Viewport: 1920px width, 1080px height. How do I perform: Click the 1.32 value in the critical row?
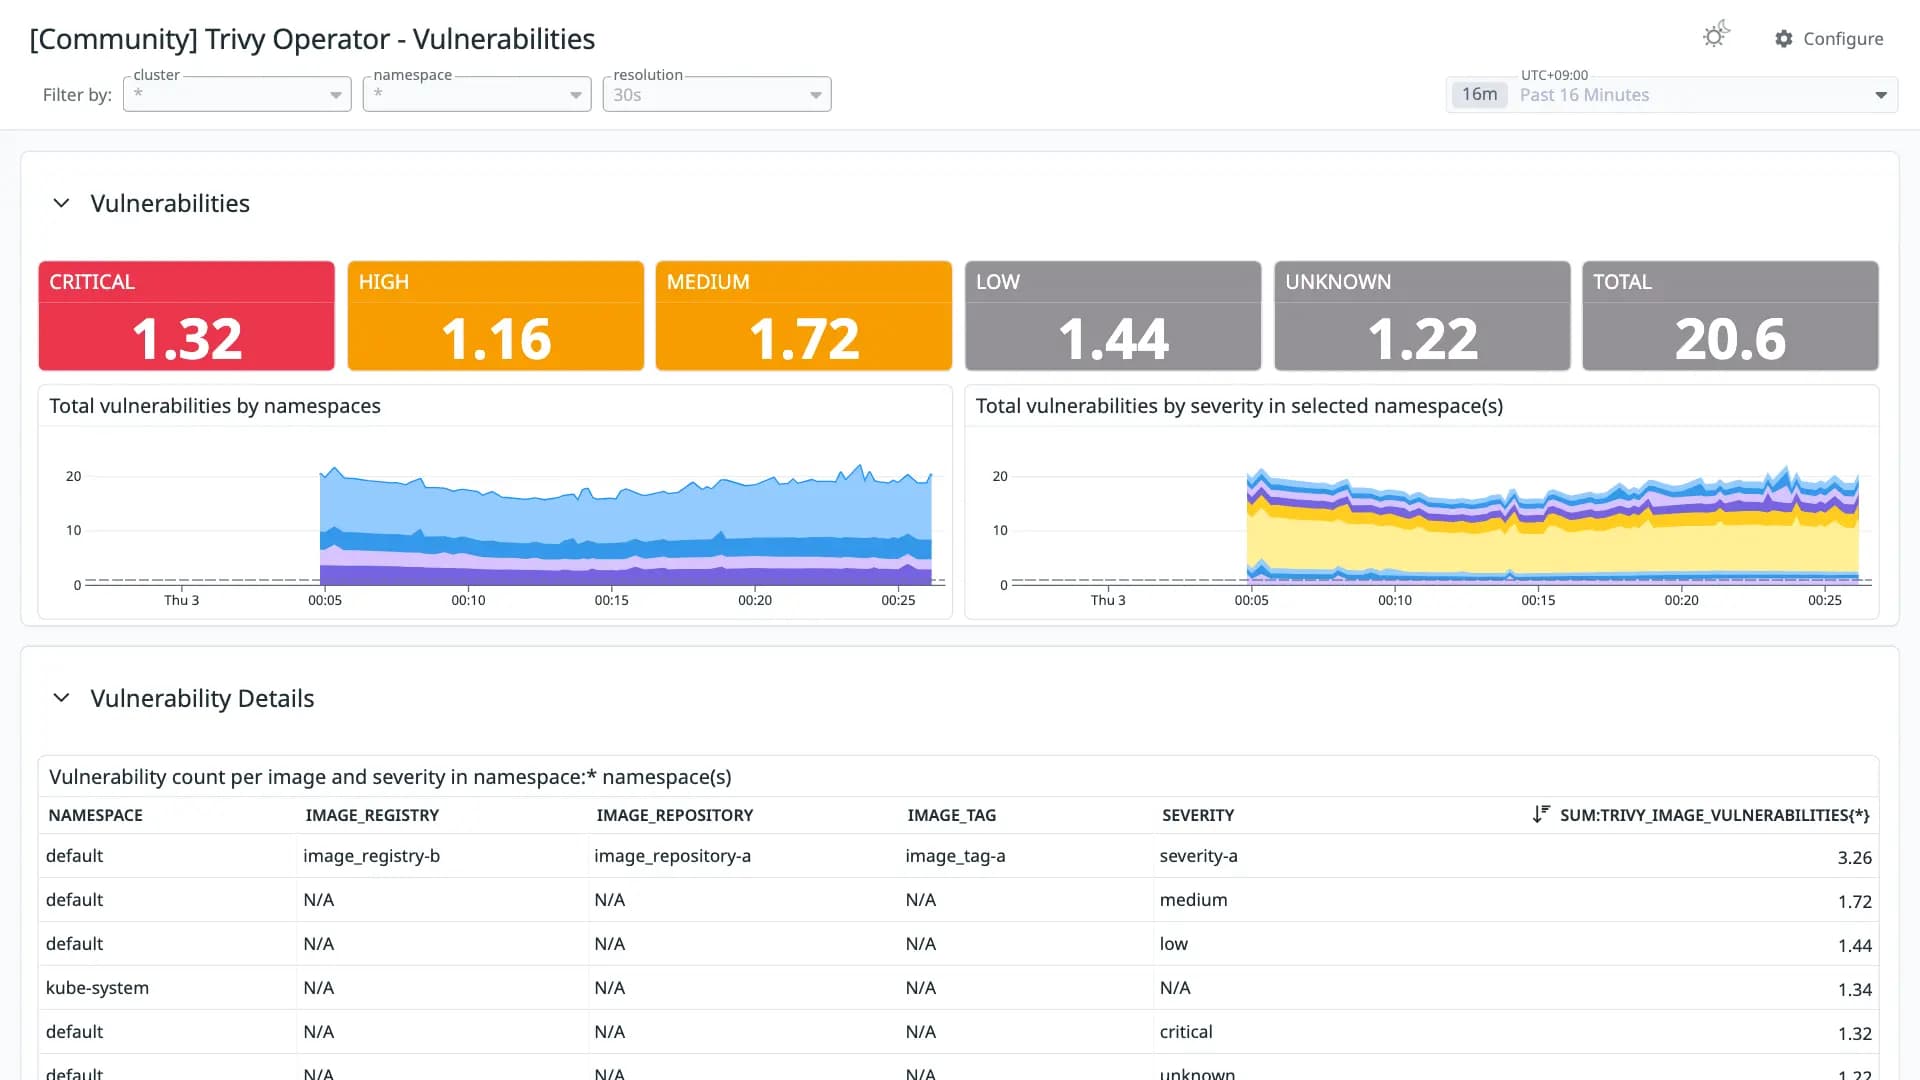tap(1855, 1034)
